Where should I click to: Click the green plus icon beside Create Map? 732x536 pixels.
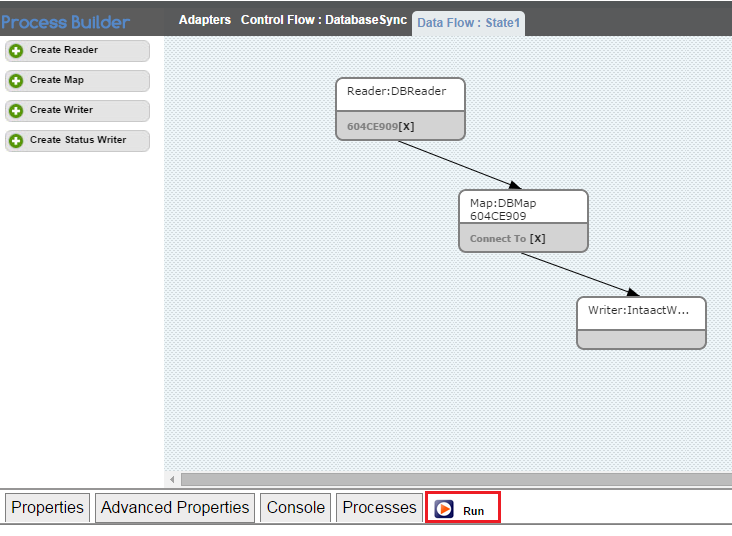pyautogui.click(x=16, y=81)
